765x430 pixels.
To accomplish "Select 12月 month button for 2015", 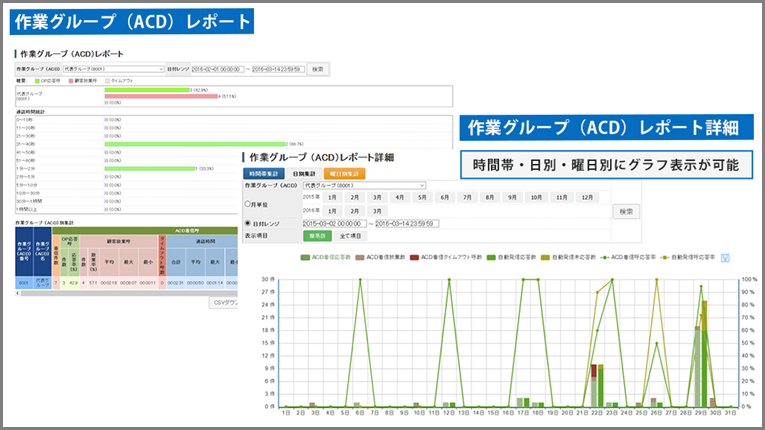I will [x=588, y=198].
